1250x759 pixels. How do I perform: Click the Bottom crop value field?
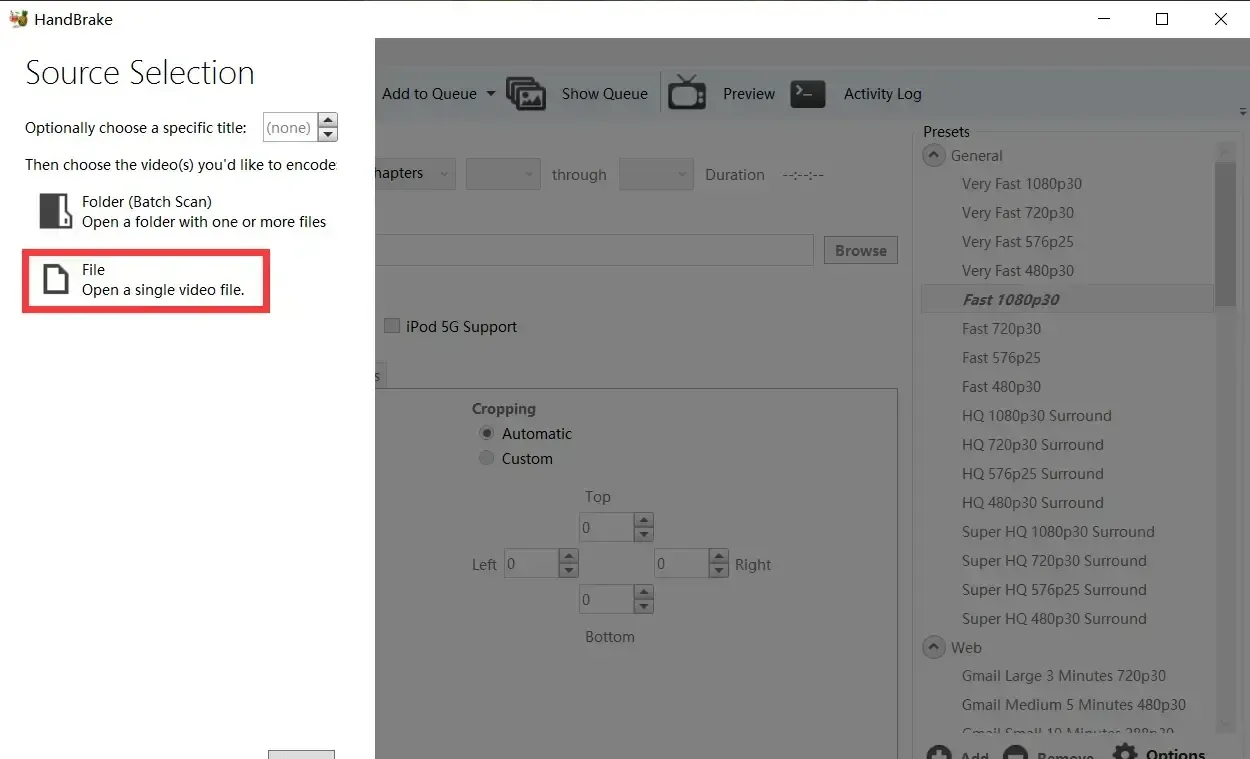[x=606, y=599]
